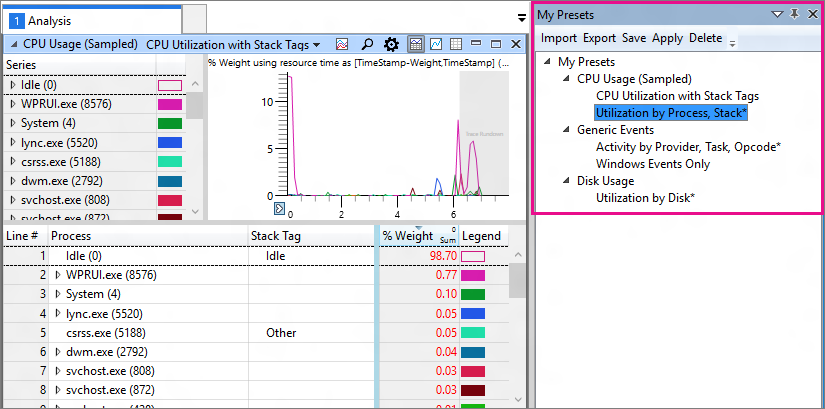Click Import in My Presets toolbar
The width and height of the screenshot is (825, 409).
pyautogui.click(x=558, y=38)
